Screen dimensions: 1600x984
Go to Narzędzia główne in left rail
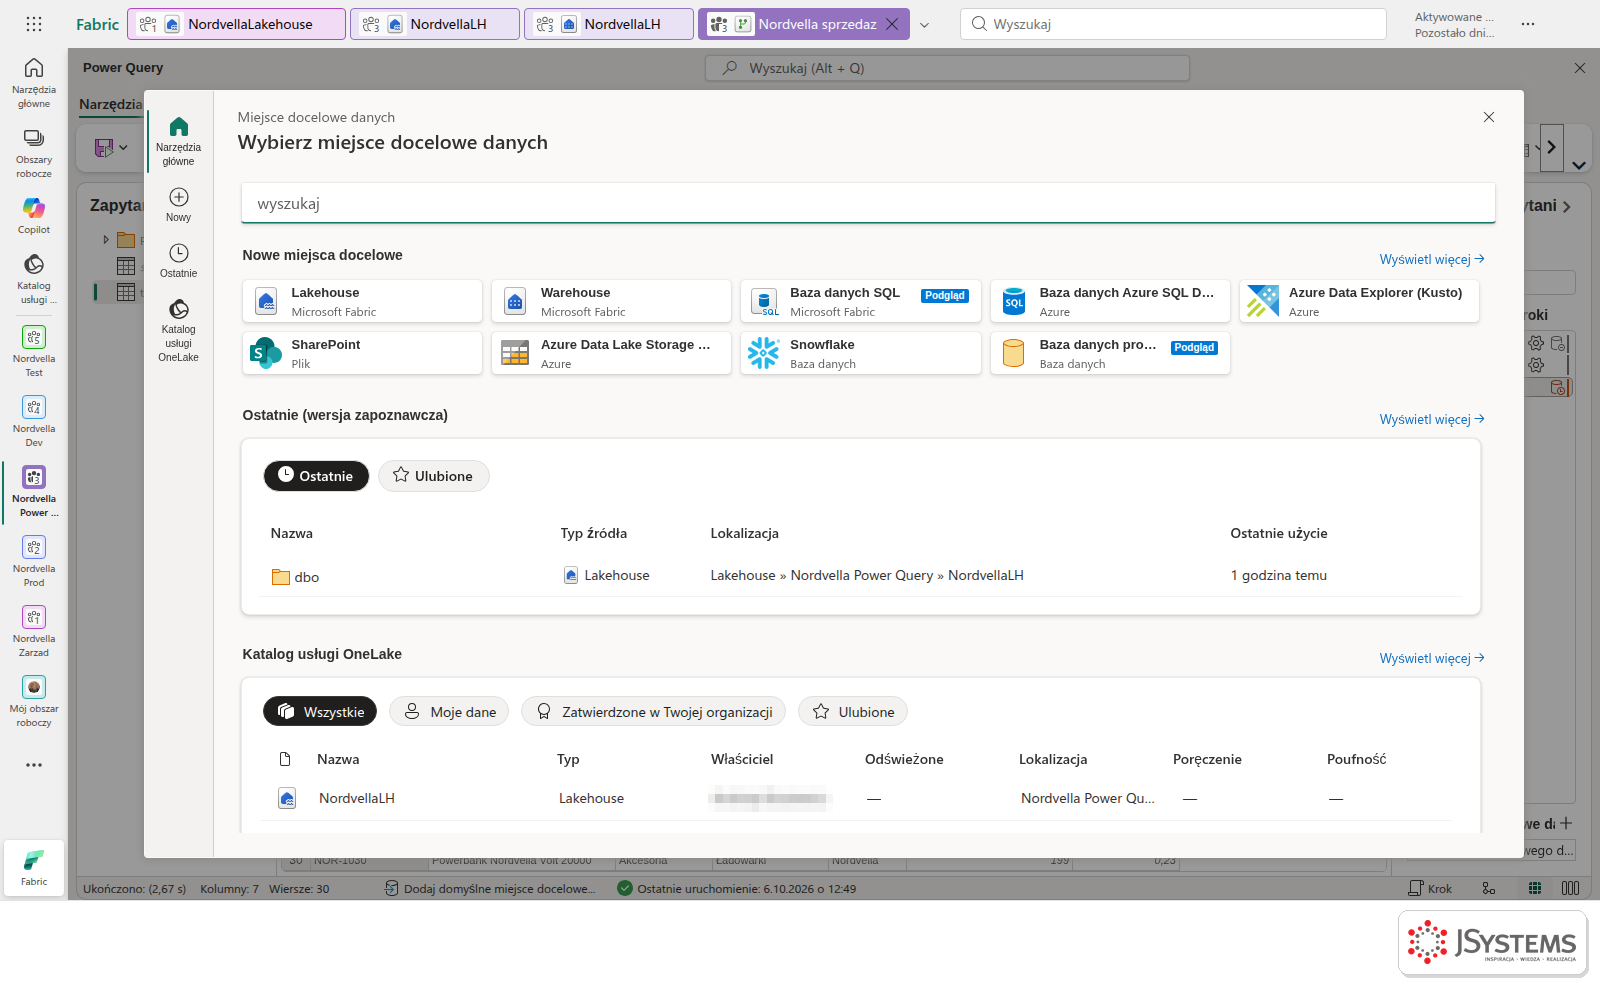point(34,82)
